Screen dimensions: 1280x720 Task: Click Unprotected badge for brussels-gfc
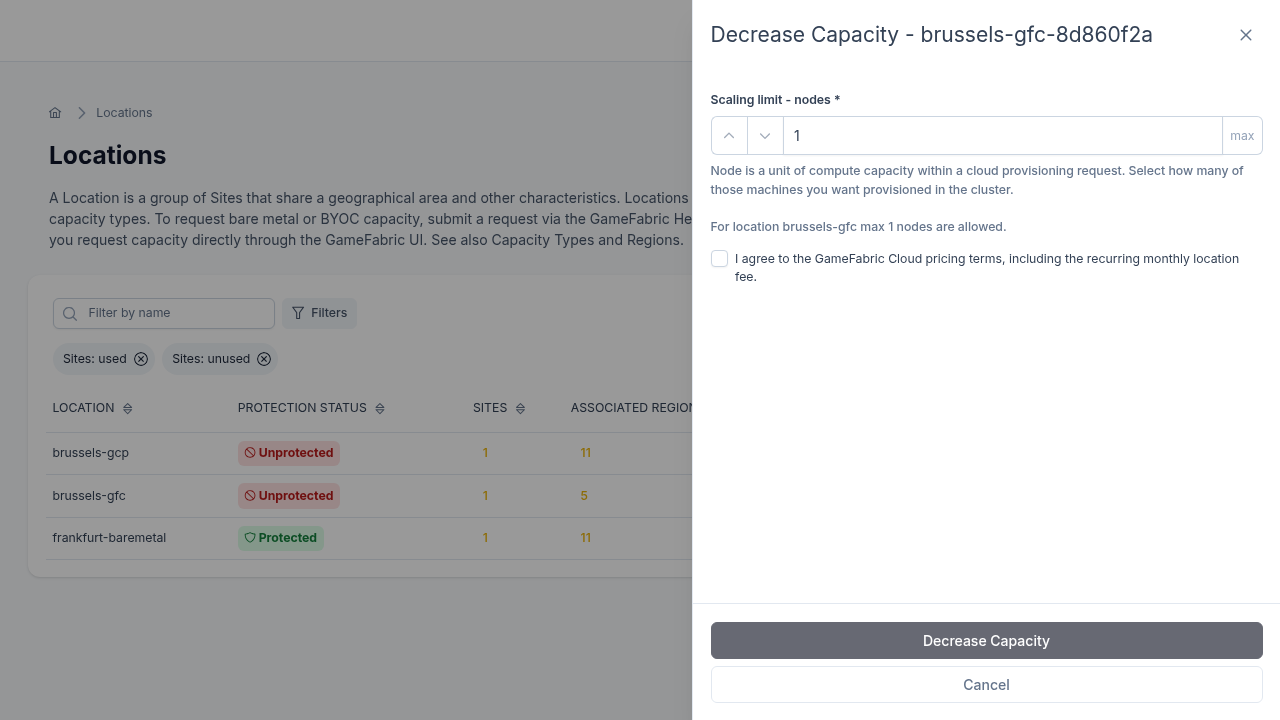(x=289, y=496)
